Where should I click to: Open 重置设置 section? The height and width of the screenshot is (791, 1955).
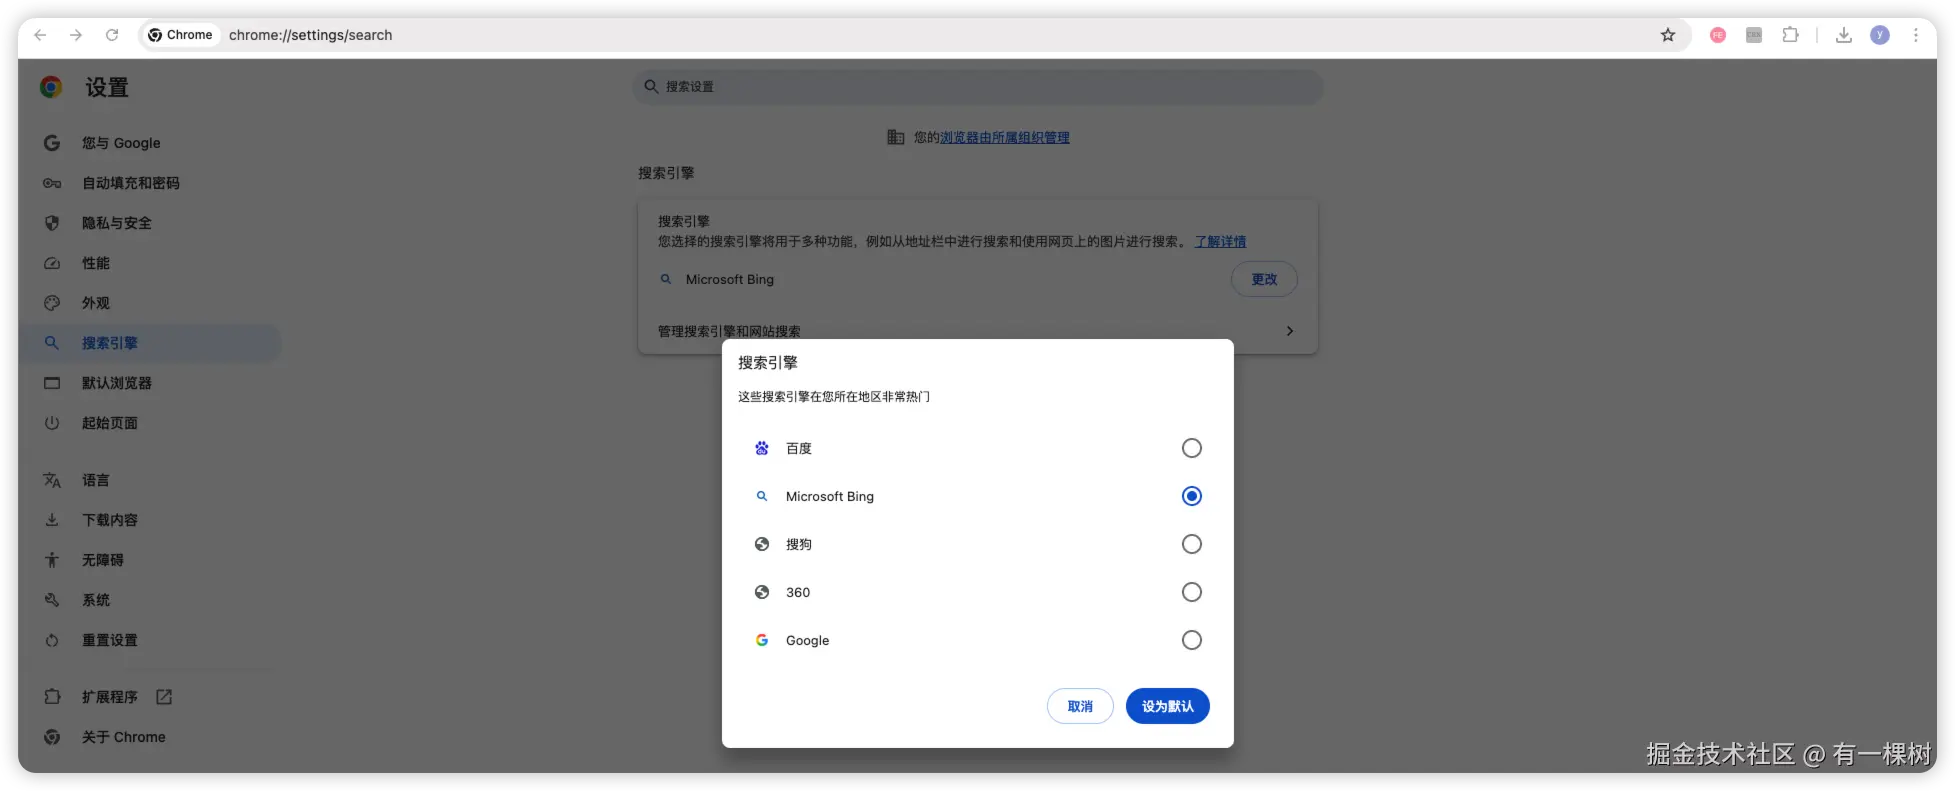150,640
